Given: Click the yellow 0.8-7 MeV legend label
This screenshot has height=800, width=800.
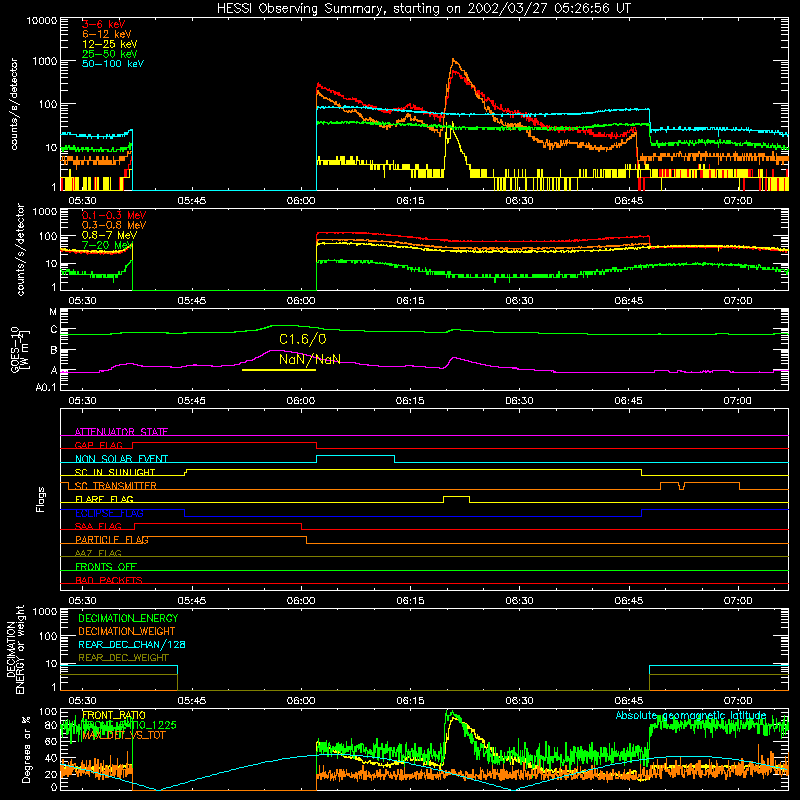Looking at the screenshot, I should click(110, 235).
